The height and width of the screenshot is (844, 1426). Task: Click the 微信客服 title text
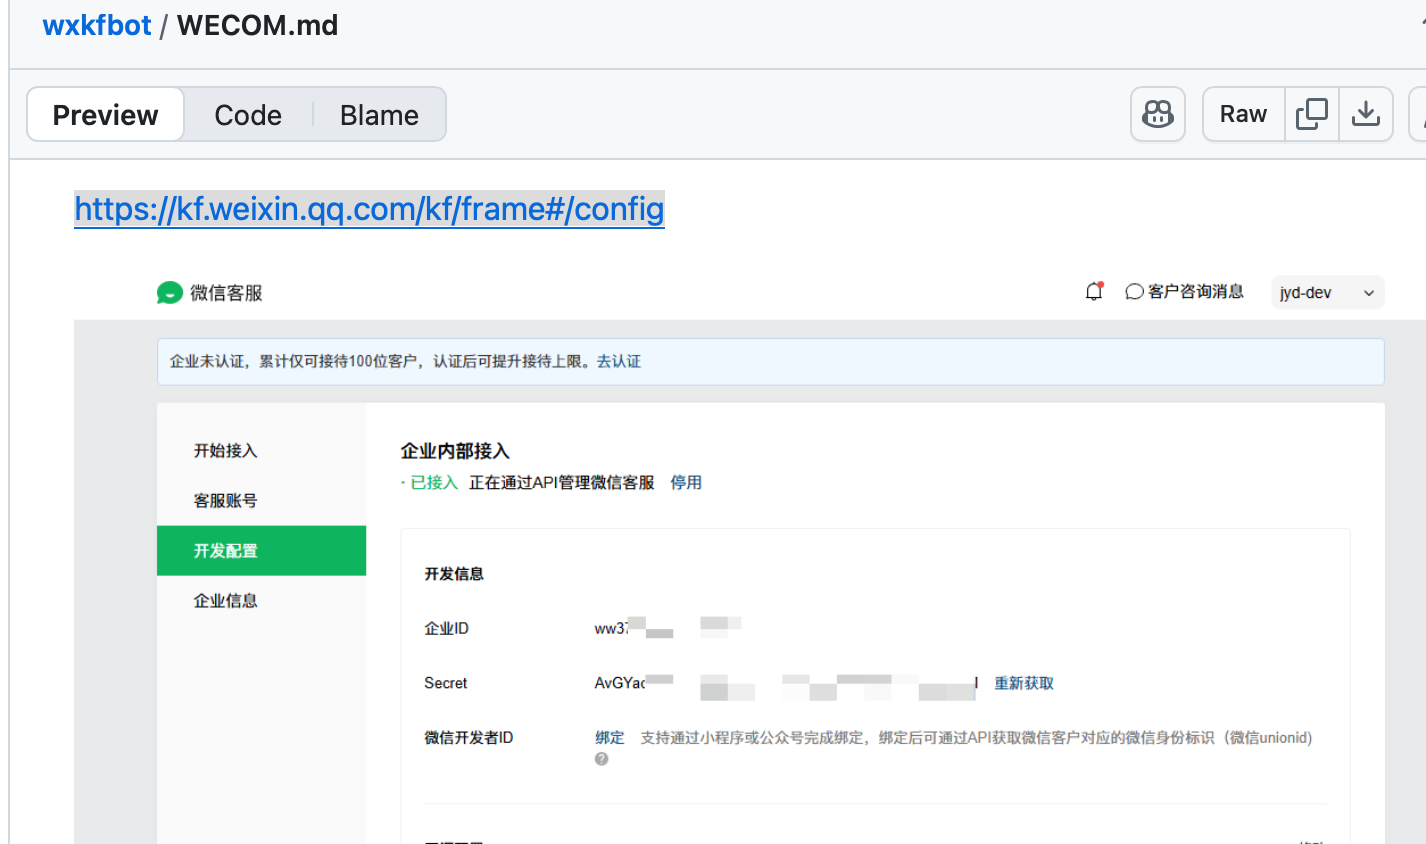coord(226,293)
